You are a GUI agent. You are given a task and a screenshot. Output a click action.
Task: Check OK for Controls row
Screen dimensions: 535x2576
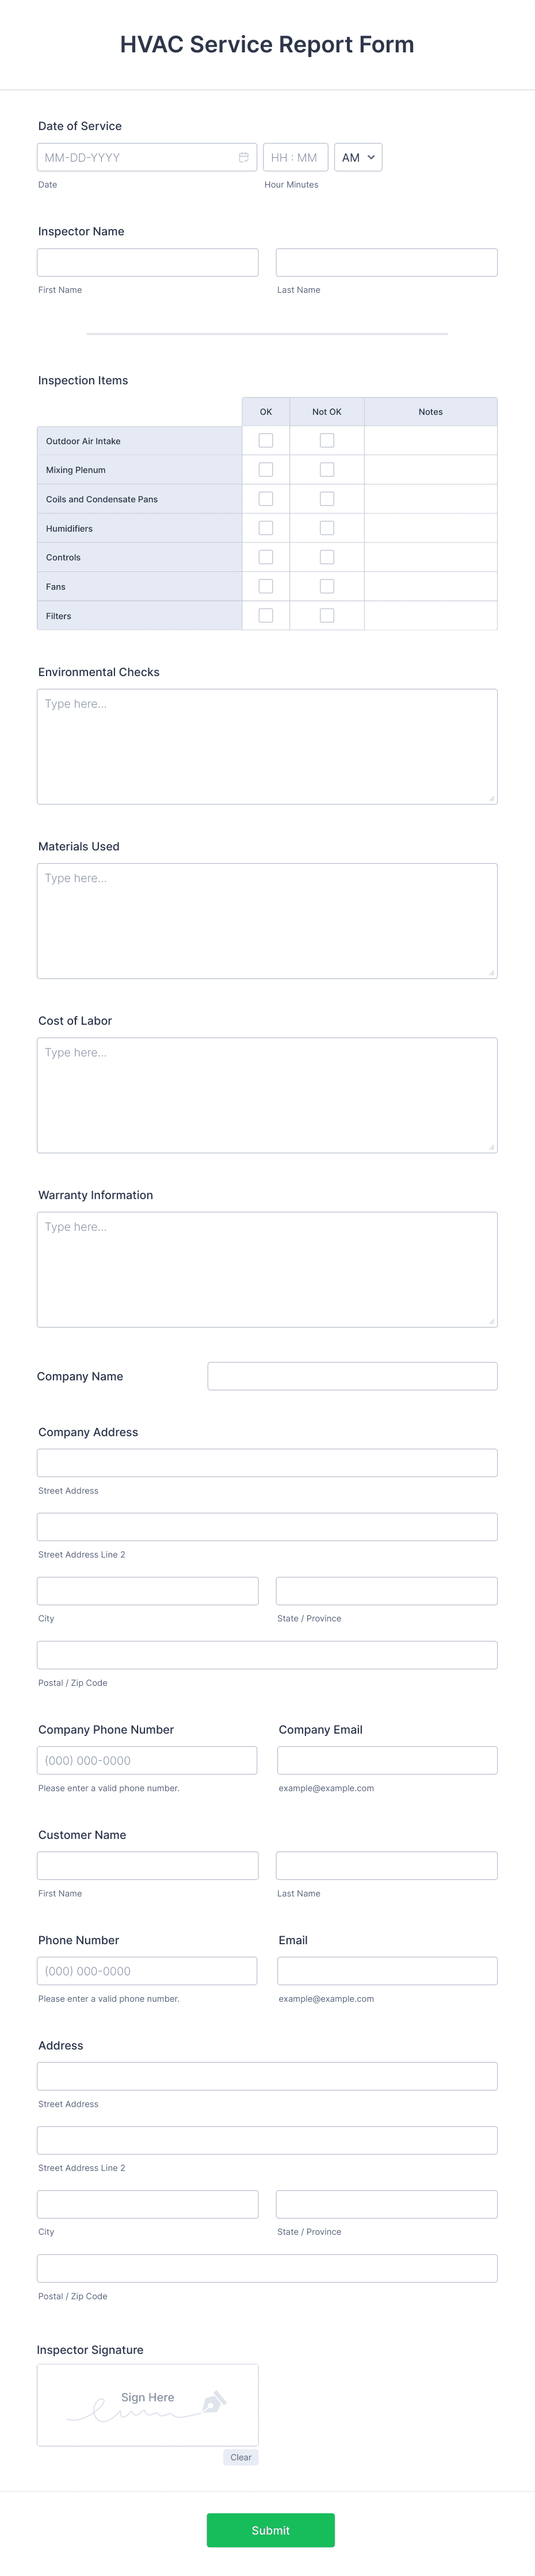[266, 557]
